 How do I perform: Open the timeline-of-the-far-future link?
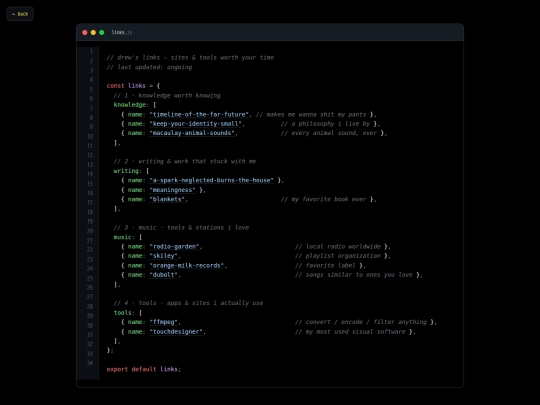pyautogui.click(x=199, y=114)
